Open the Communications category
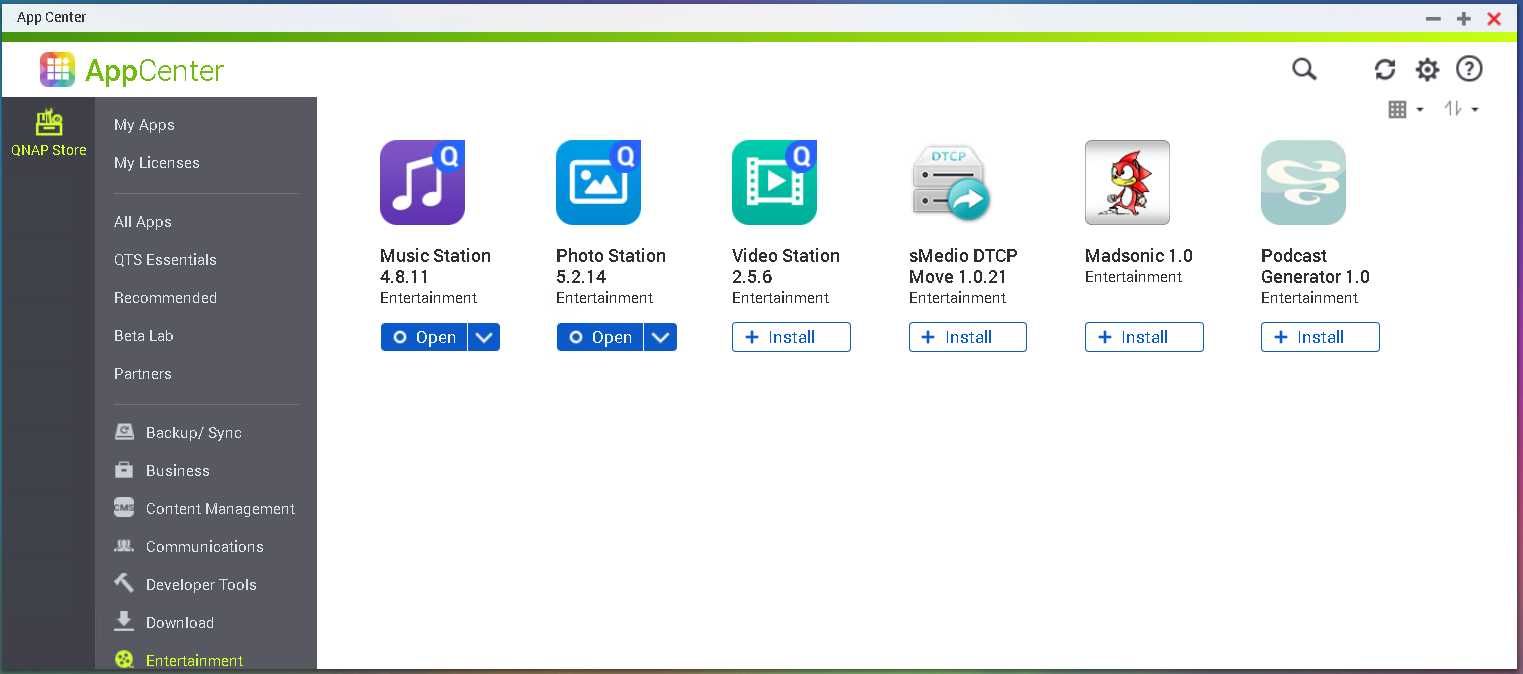The width and height of the screenshot is (1523, 674). (206, 546)
